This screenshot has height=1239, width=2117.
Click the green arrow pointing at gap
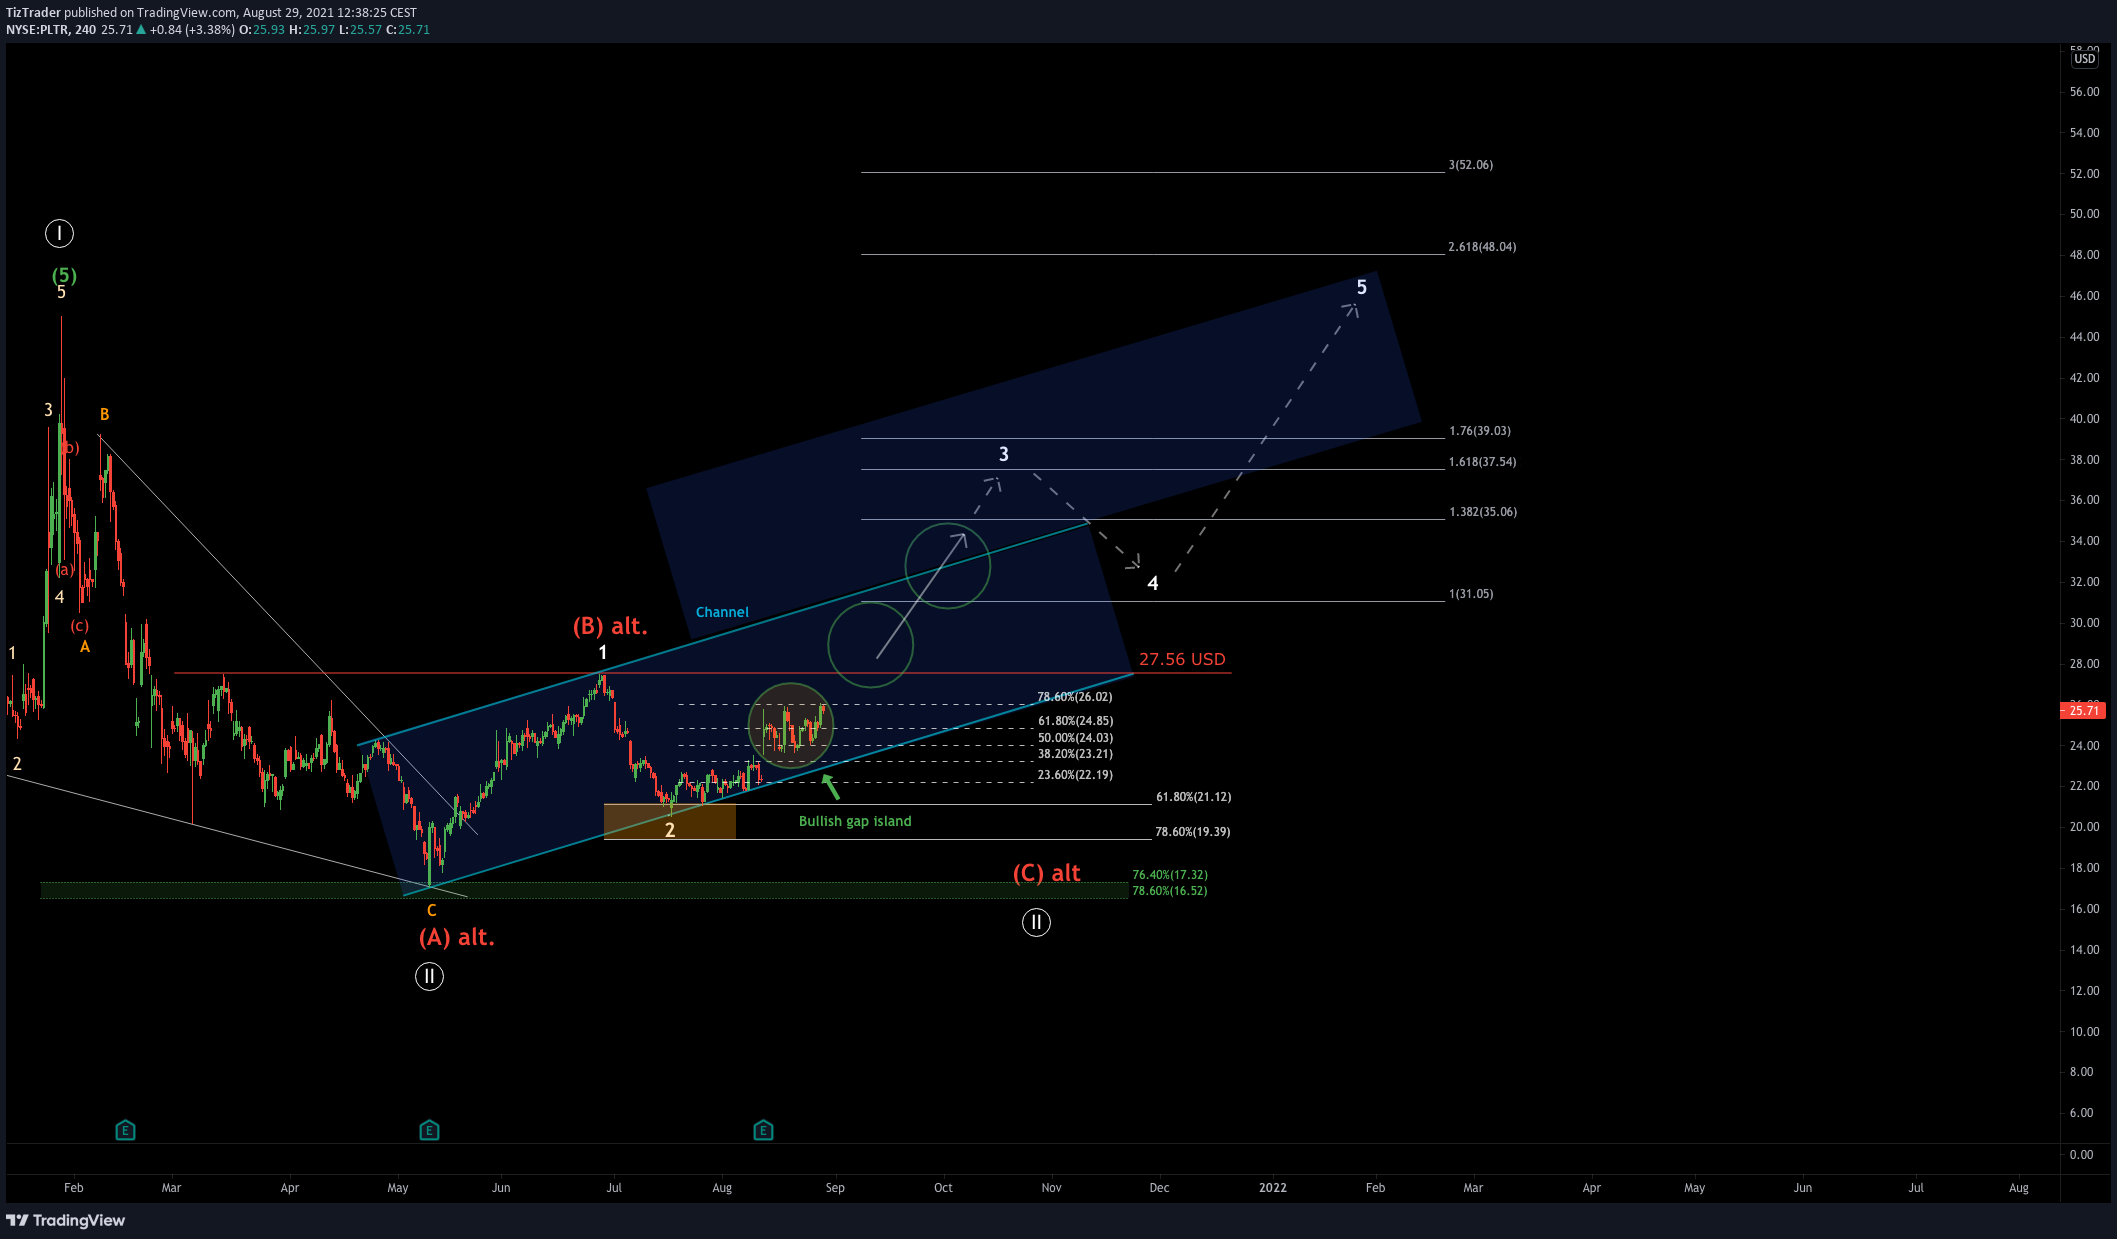[830, 786]
